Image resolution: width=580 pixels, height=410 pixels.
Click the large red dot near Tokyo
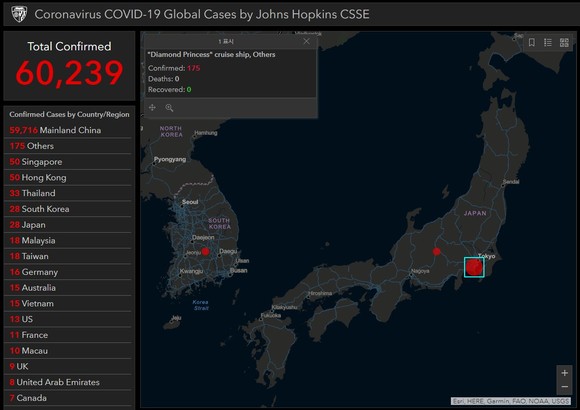474,267
